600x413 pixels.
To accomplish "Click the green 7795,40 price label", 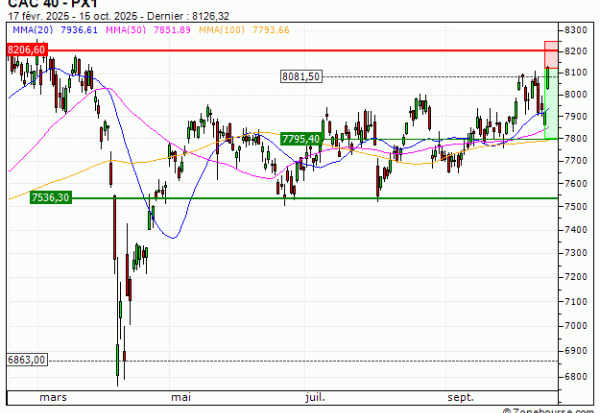I will pyautogui.click(x=300, y=139).
